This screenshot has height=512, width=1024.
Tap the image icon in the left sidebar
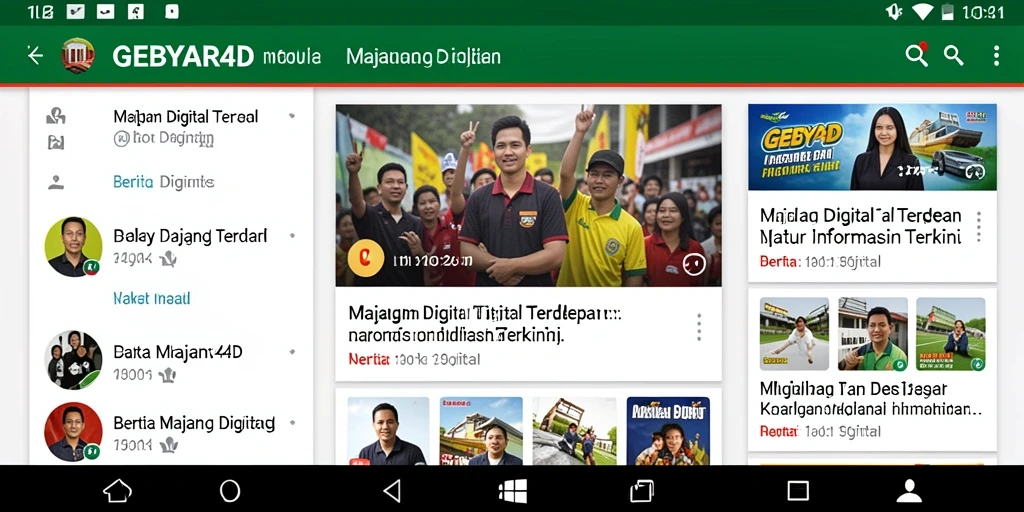click(x=56, y=141)
